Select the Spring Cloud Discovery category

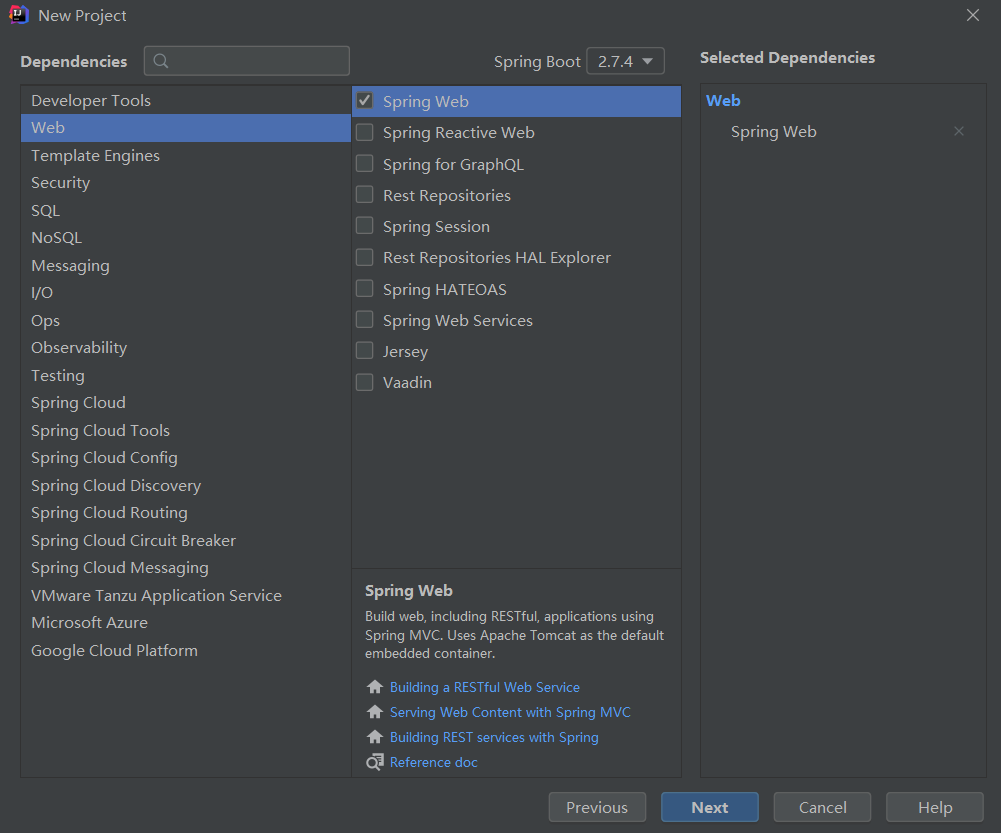[186, 485]
